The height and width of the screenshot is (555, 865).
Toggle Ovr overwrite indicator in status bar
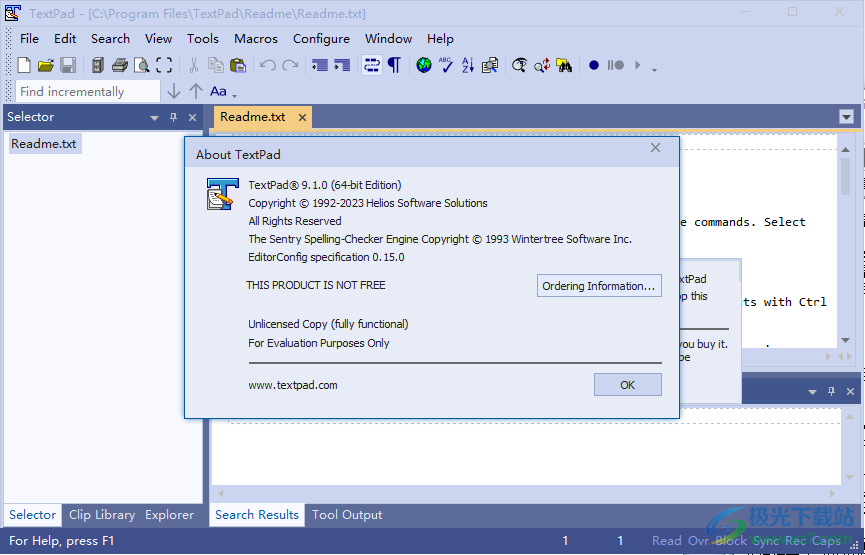pos(698,541)
